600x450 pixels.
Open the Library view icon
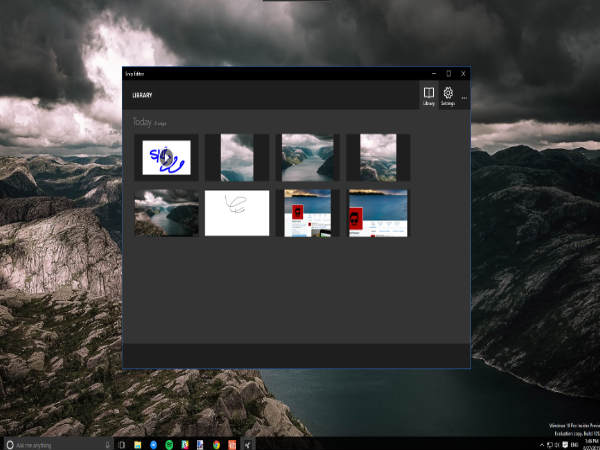point(429,95)
